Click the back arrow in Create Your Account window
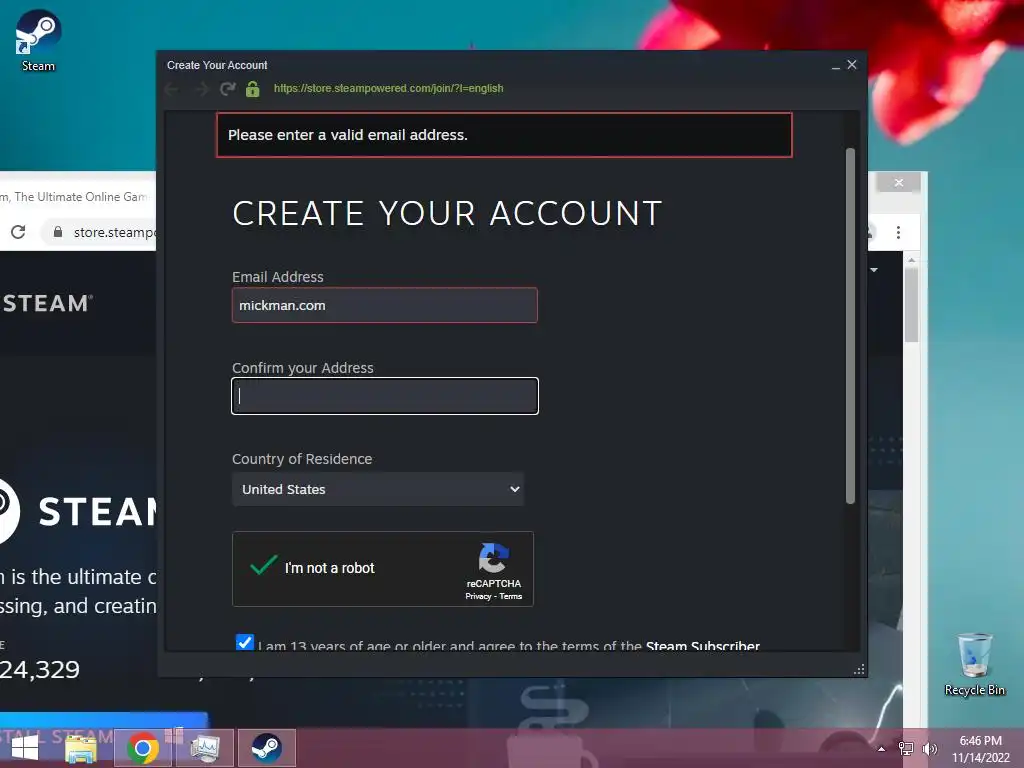 [172, 89]
